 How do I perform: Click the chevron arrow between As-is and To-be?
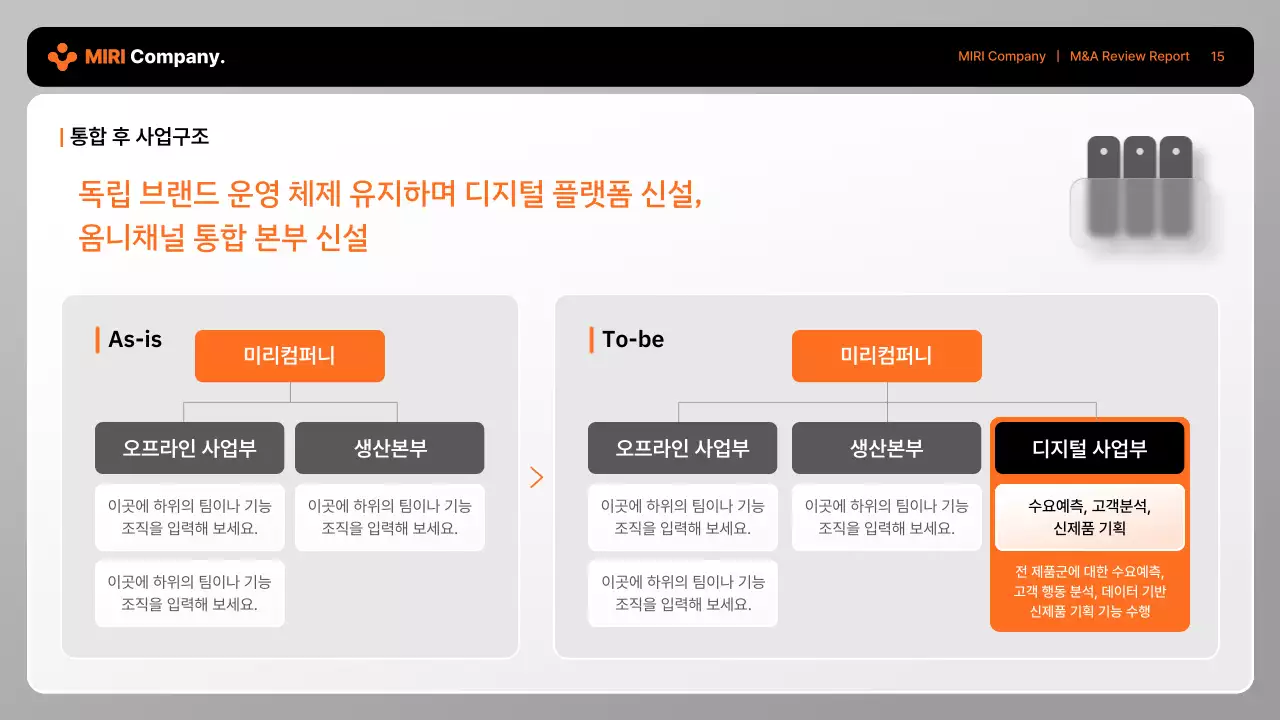[x=536, y=477]
